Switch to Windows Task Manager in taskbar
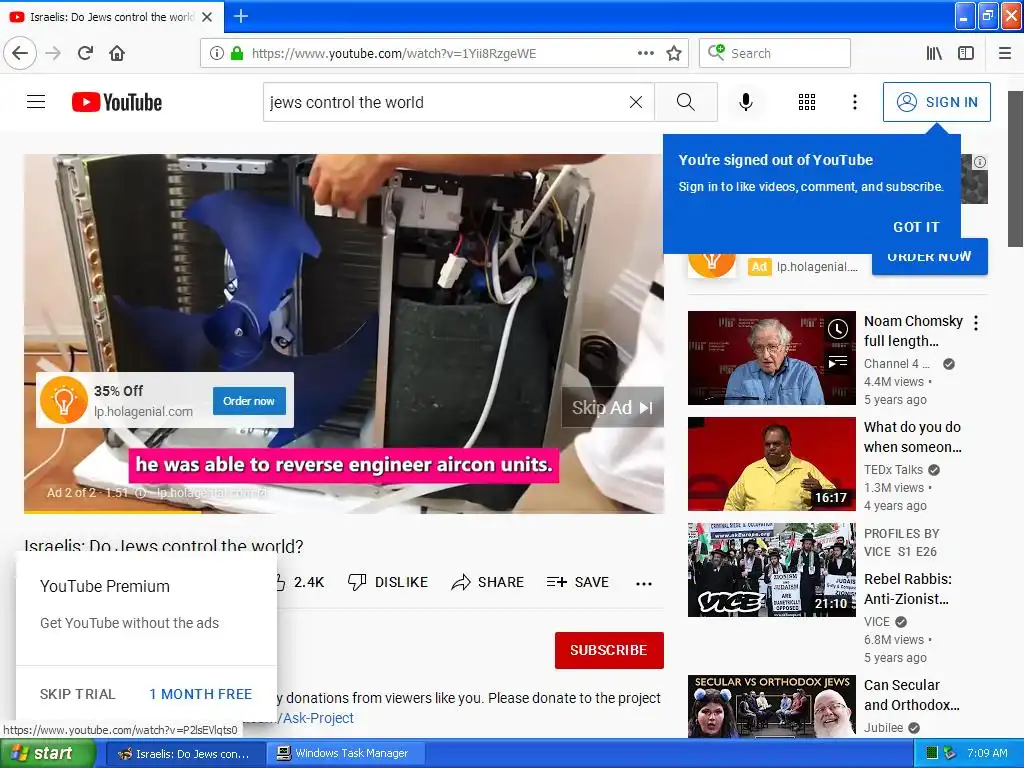This screenshot has height=768, width=1024. pos(346,753)
